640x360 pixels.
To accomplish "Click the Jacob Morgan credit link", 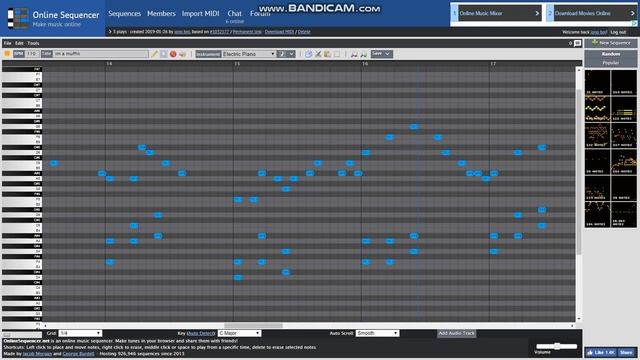I will (x=37, y=353).
